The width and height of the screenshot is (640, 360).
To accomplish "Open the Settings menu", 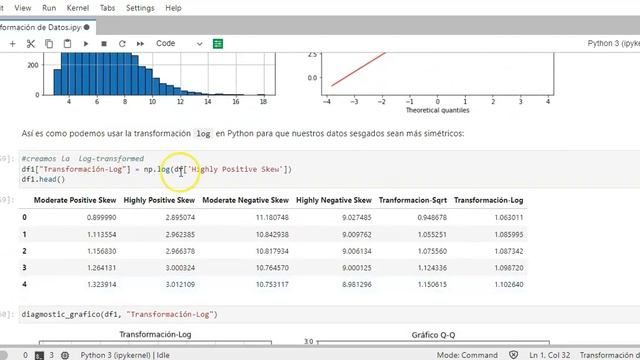I will coord(140,8).
